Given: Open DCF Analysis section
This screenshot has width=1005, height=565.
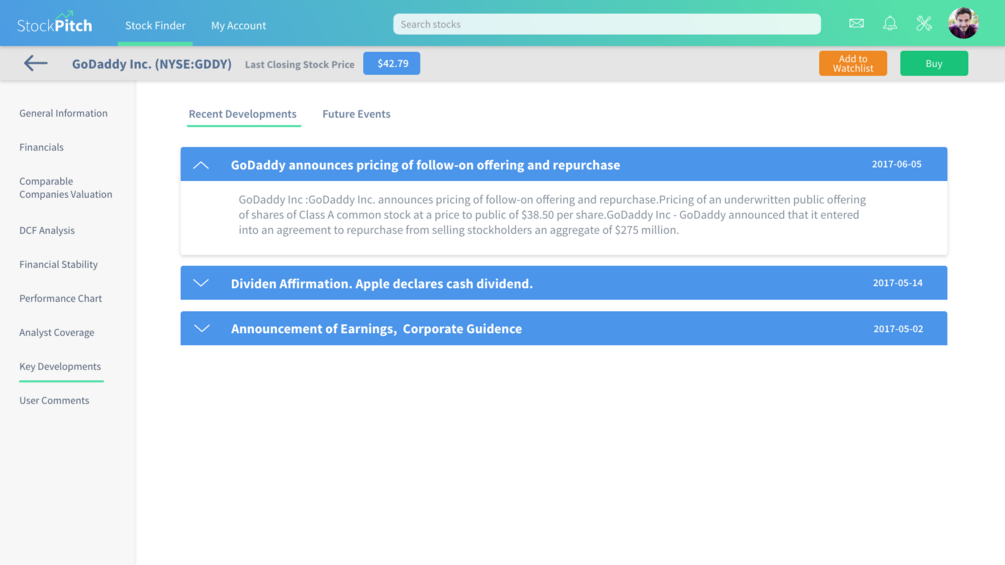Looking at the screenshot, I should (47, 231).
